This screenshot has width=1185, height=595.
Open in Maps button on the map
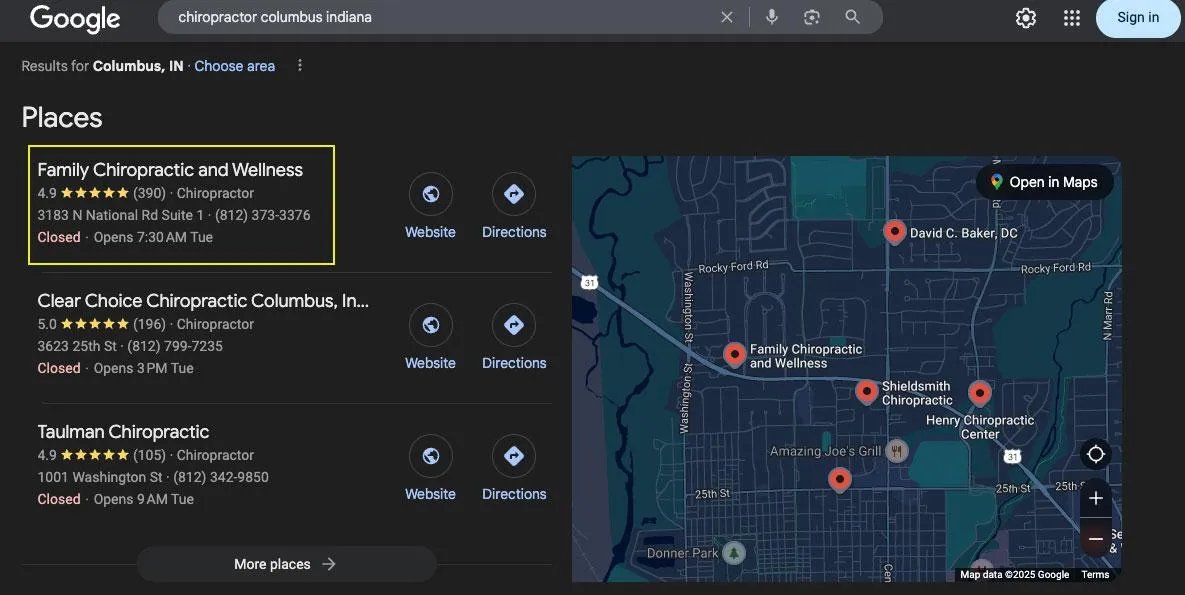click(1044, 182)
